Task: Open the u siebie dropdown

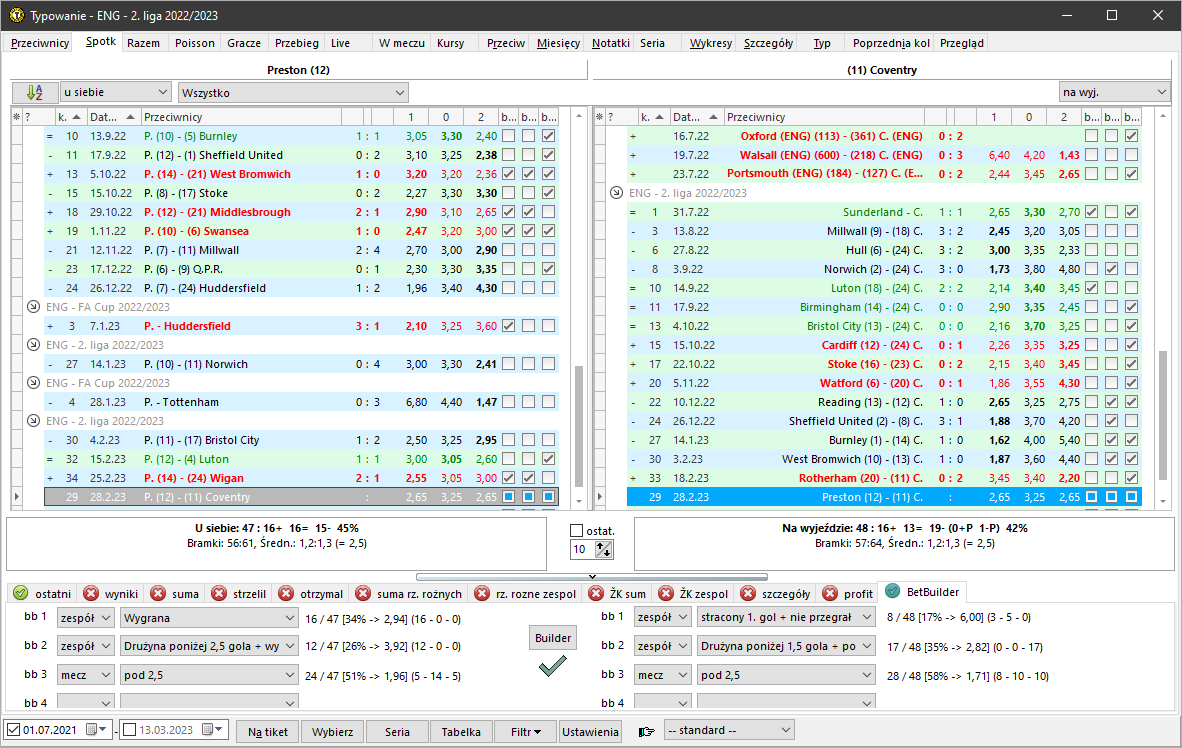Action: point(113,91)
